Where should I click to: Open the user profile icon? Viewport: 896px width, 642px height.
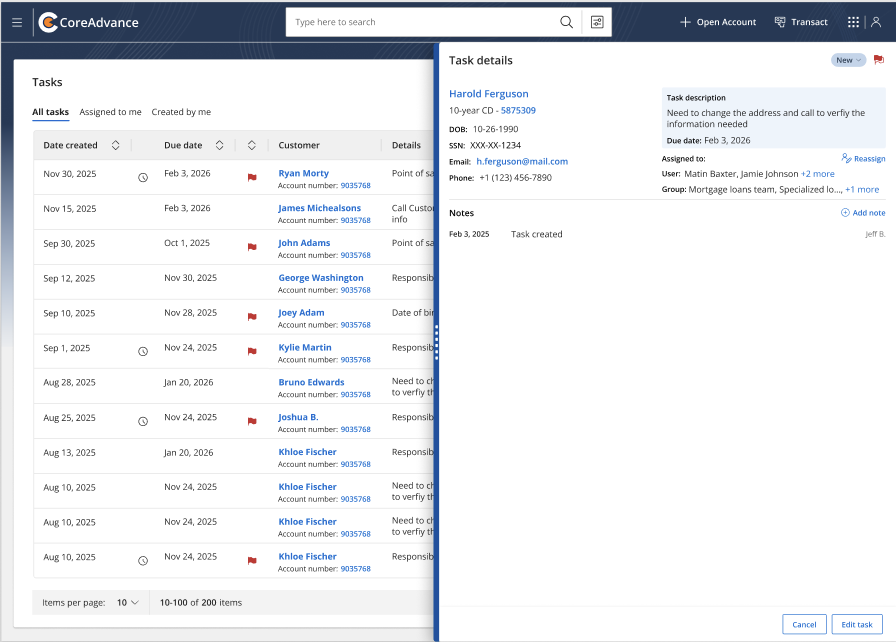click(876, 22)
